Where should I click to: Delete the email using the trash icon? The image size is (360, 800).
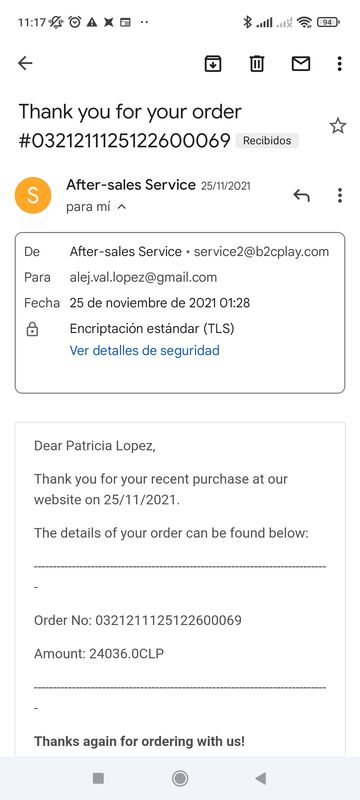pos(256,63)
